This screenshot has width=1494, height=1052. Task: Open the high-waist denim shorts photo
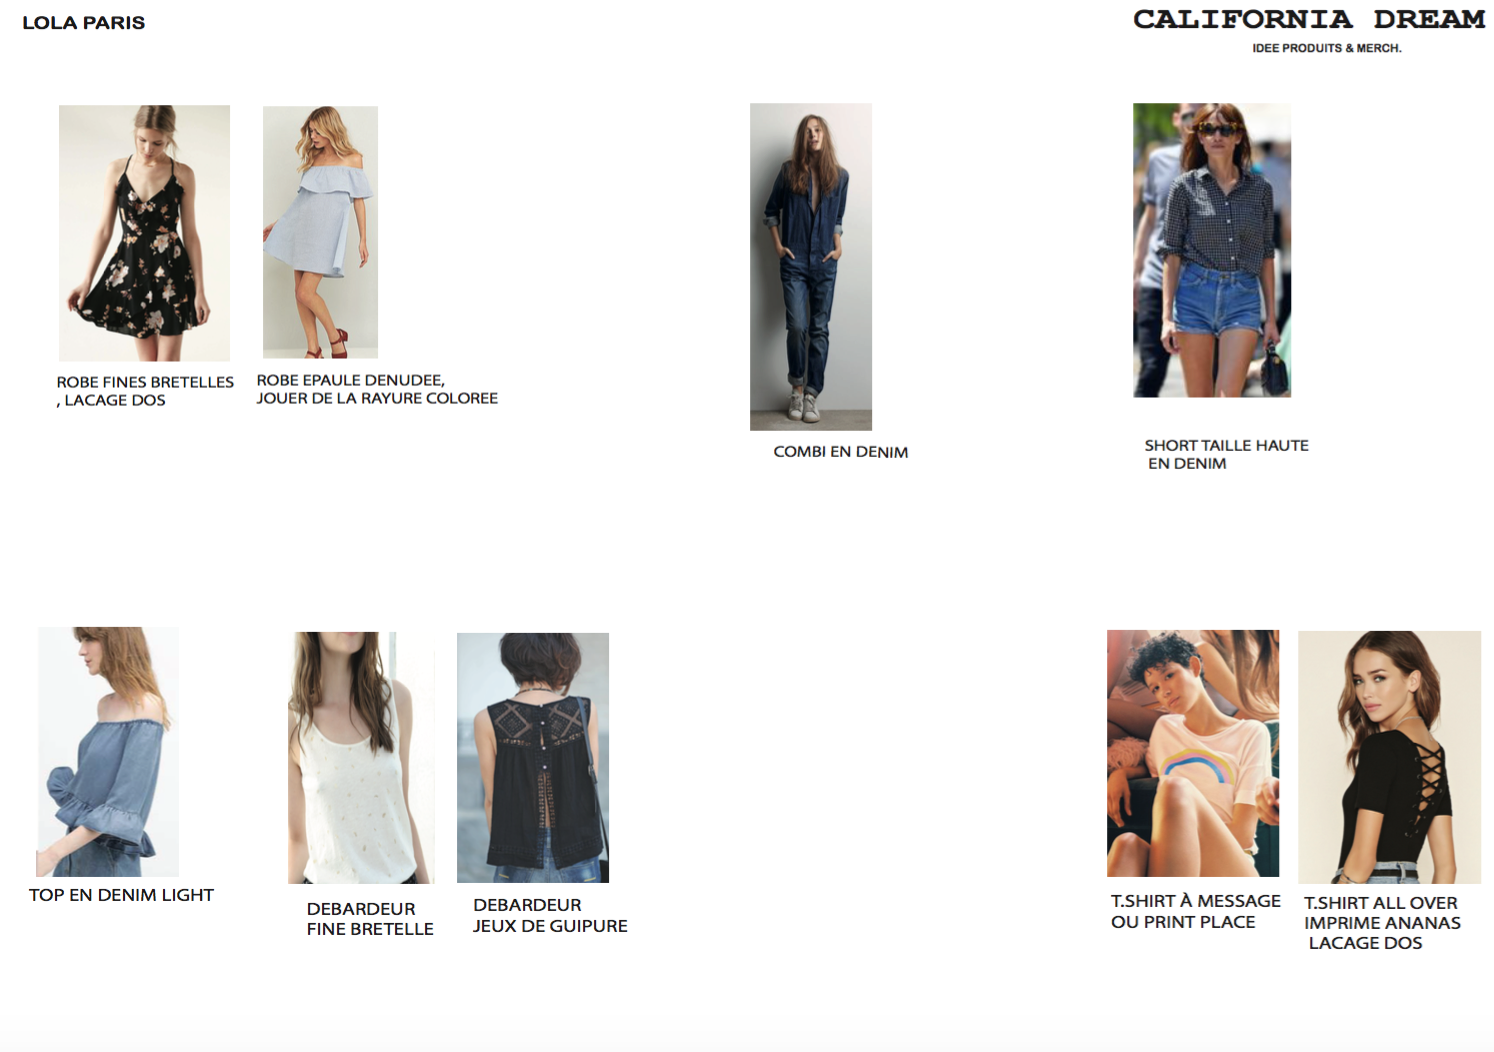[x=1212, y=250]
